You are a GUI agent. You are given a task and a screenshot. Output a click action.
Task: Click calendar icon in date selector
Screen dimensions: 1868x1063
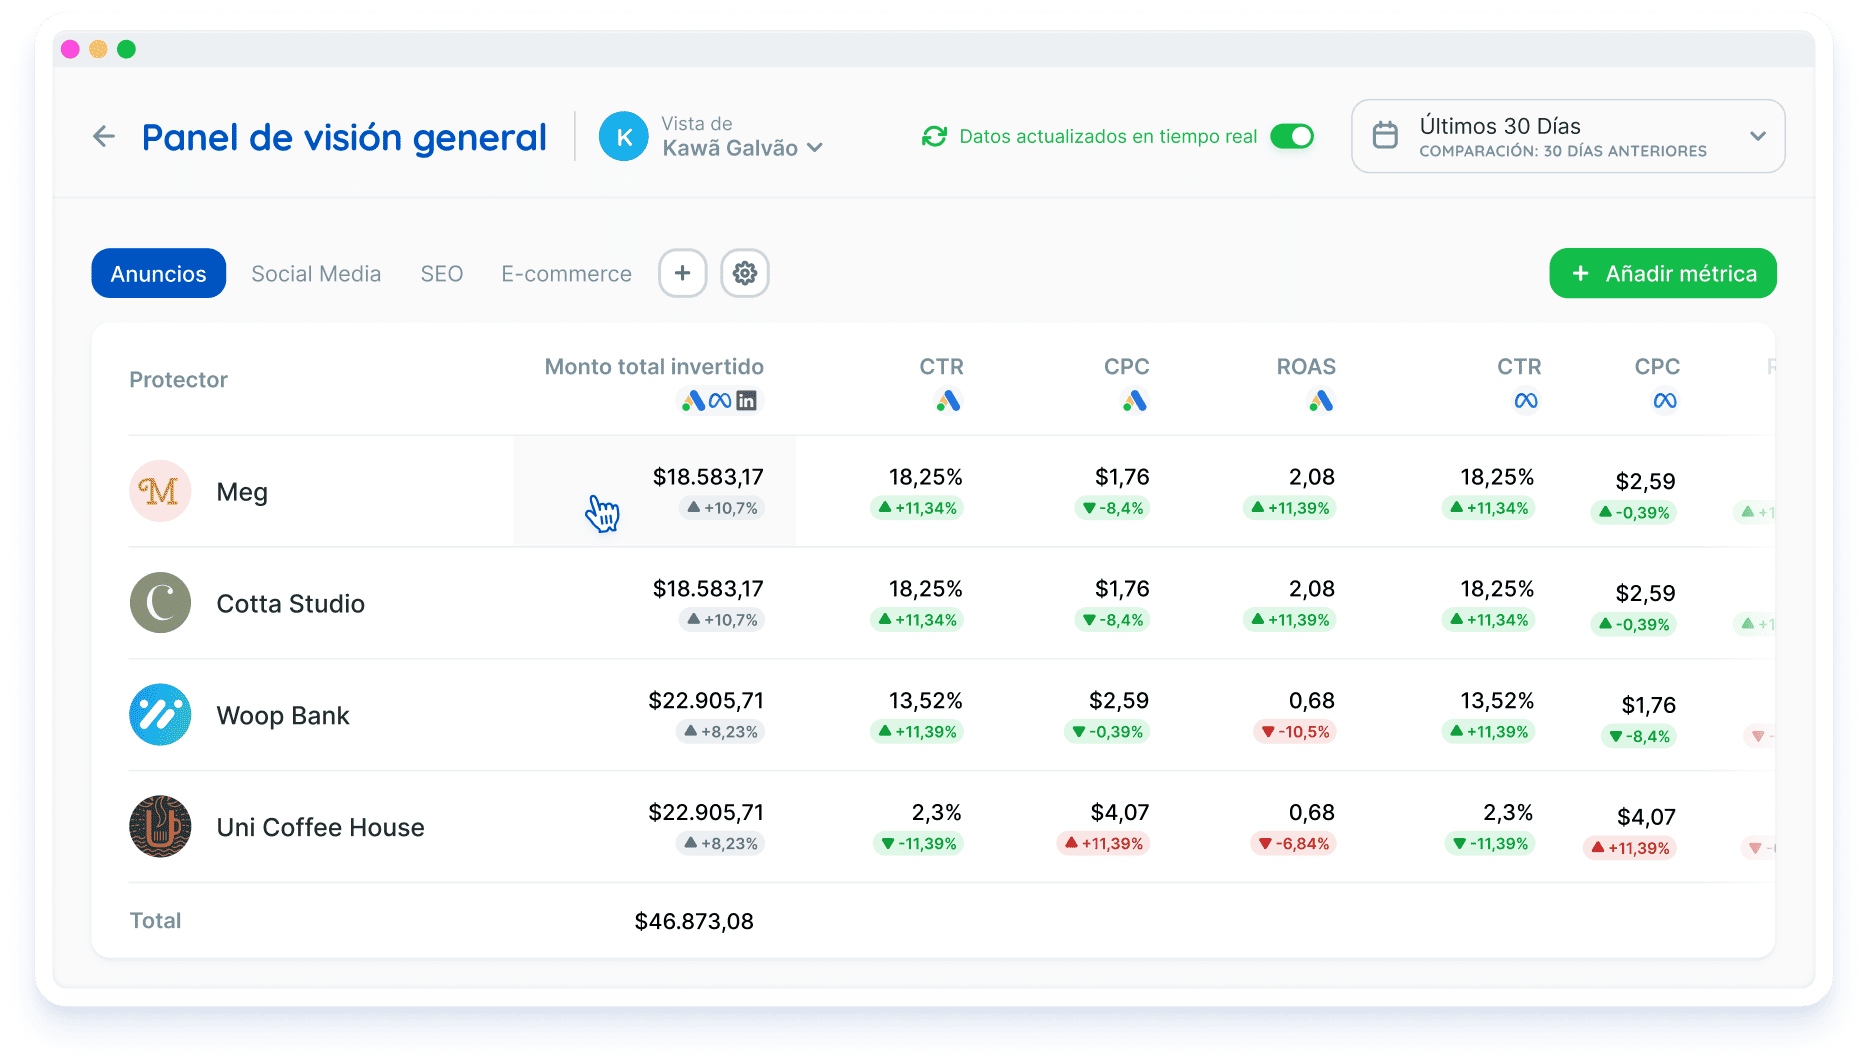click(x=1385, y=135)
